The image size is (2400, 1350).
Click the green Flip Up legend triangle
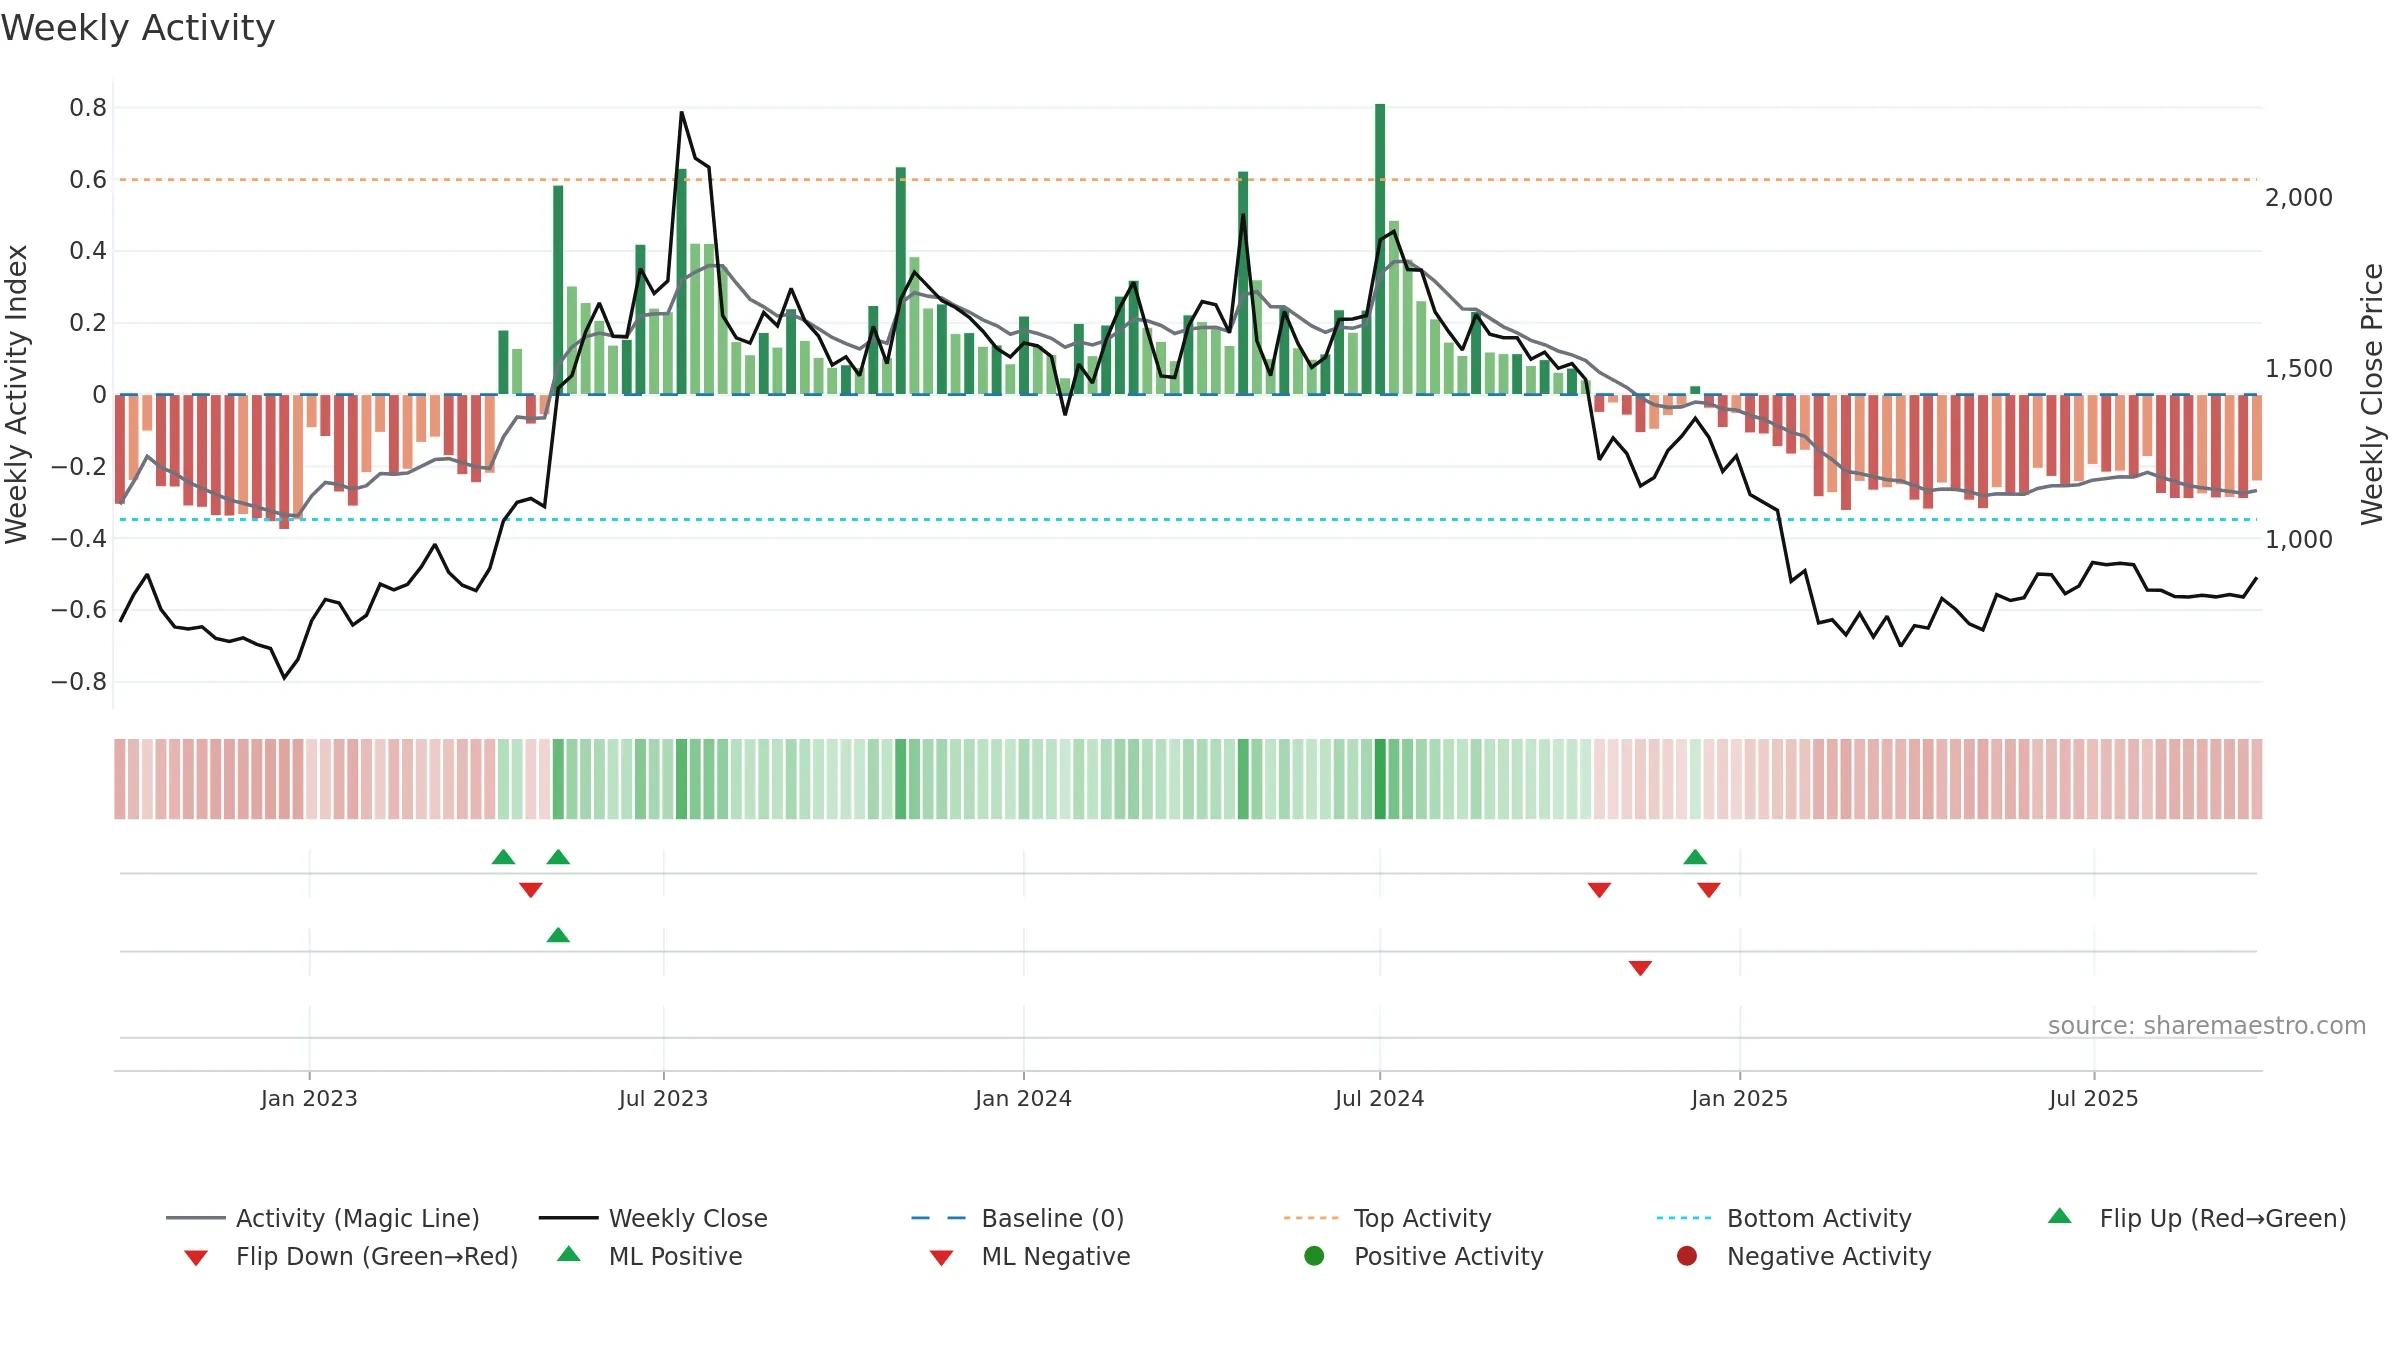click(2060, 1216)
